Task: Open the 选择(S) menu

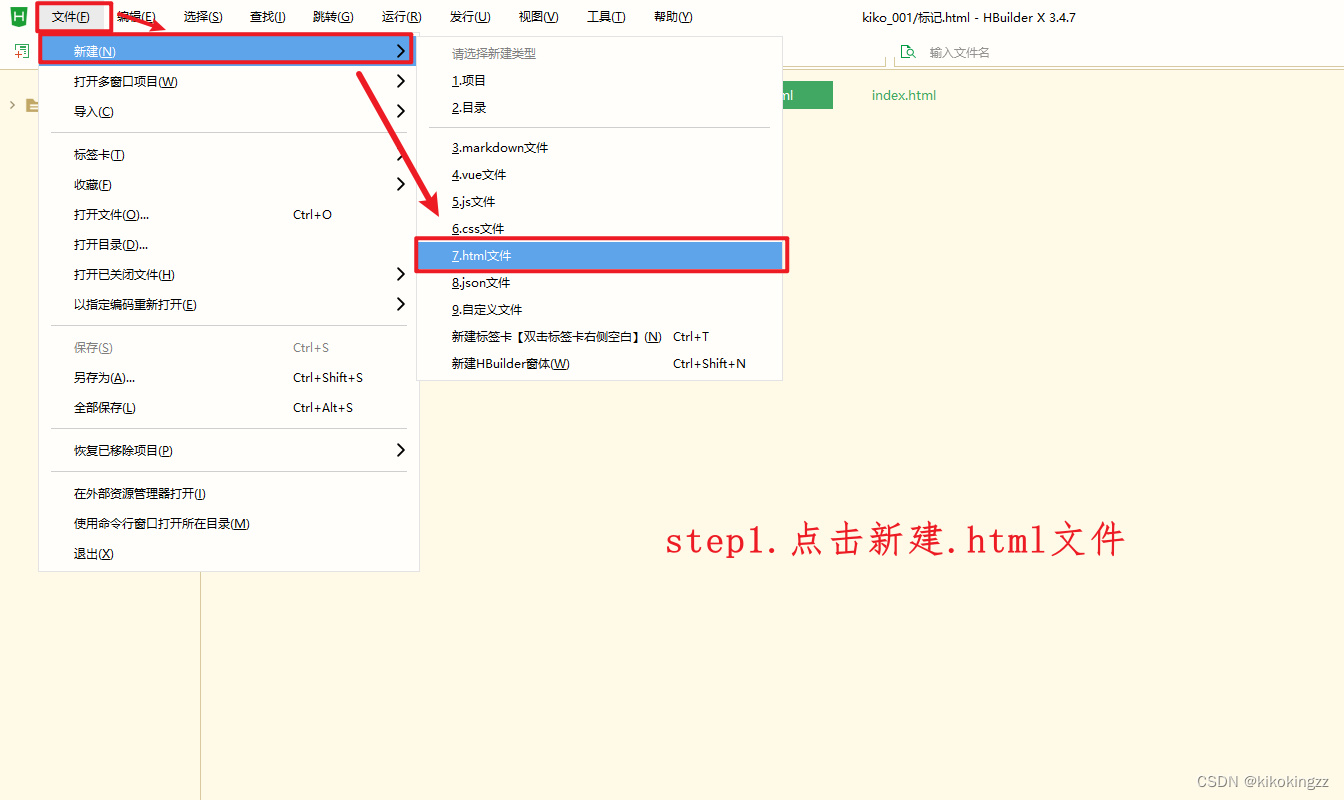Action: coord(203,17)
